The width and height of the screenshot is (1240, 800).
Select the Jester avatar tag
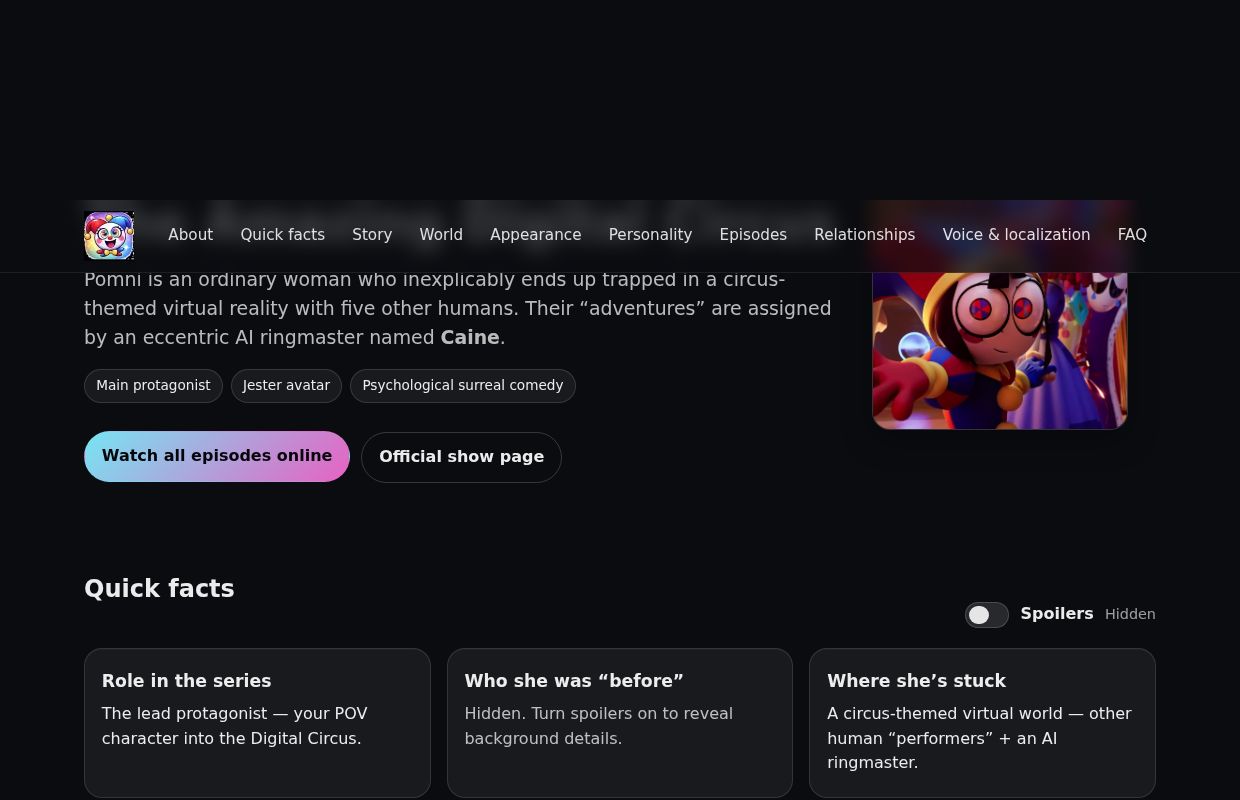click(x=286, y=385)
